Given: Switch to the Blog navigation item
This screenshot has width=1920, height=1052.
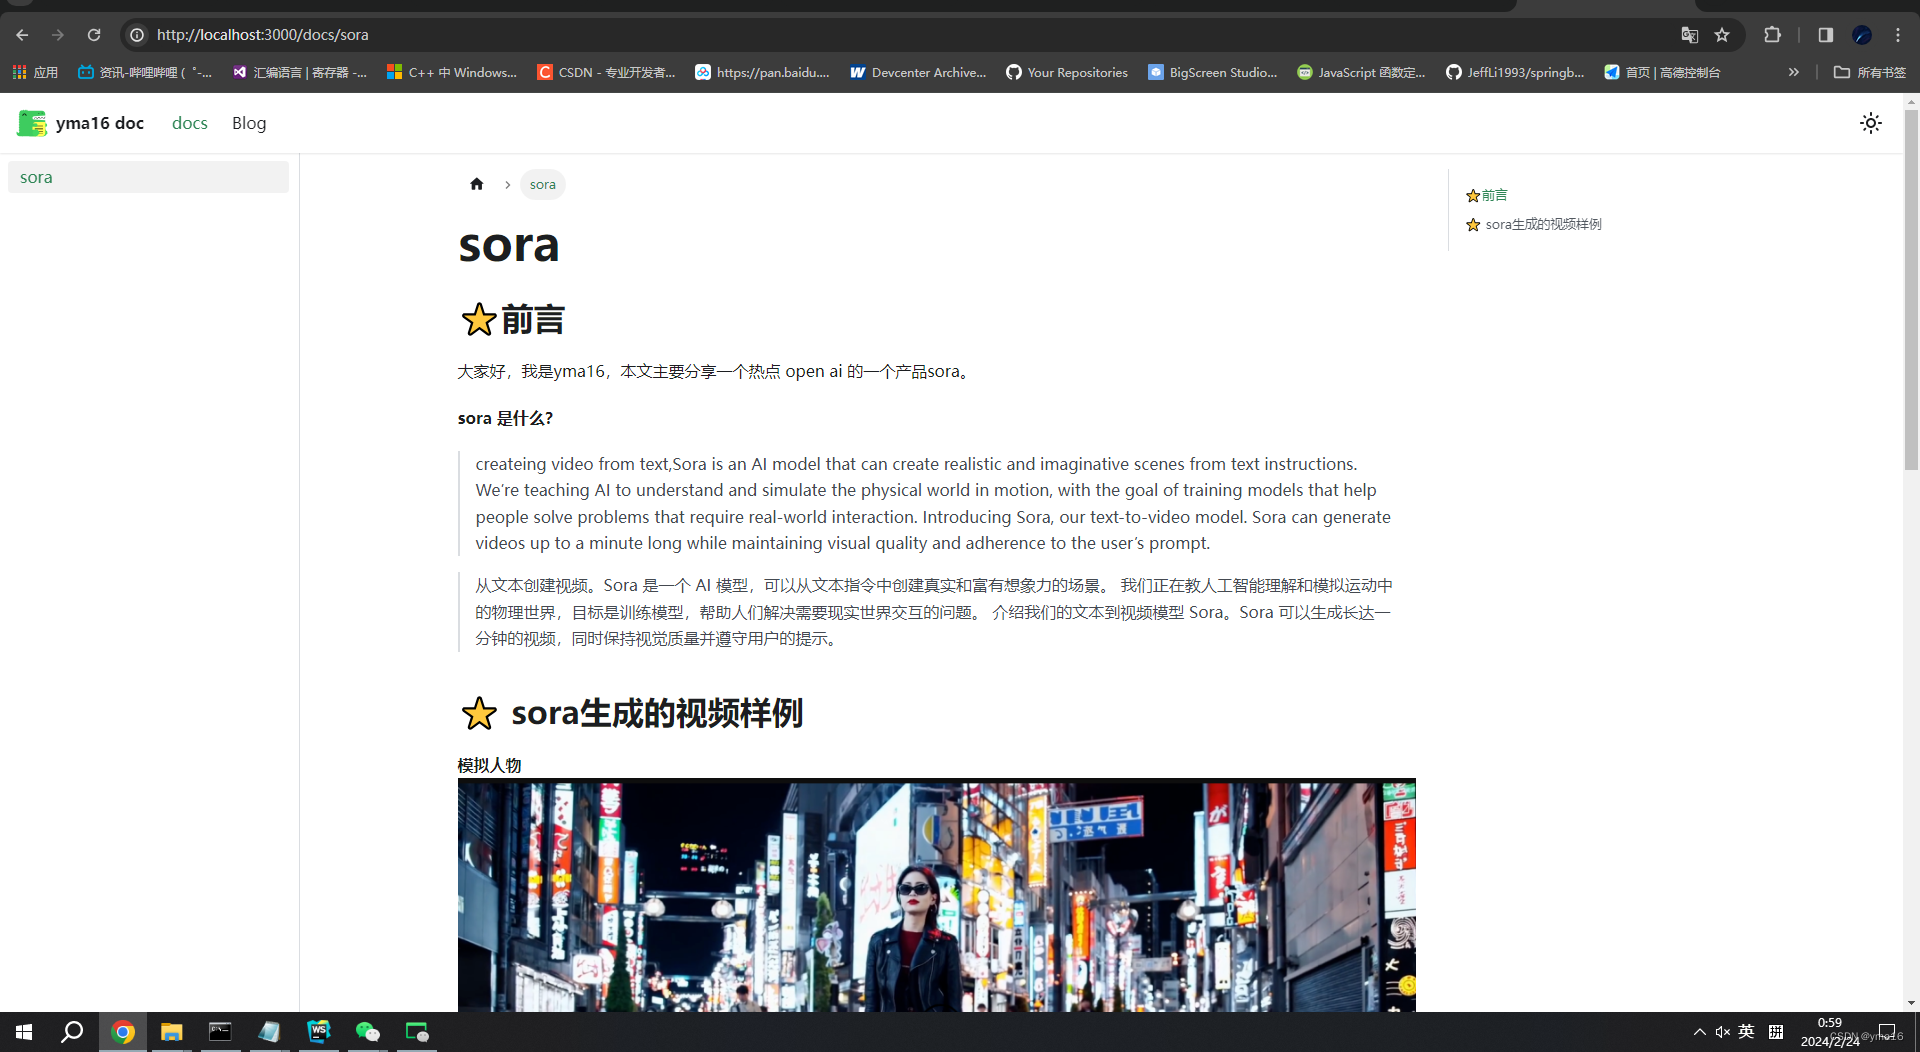Looking at the screenshot, I should tap(248, 123).
